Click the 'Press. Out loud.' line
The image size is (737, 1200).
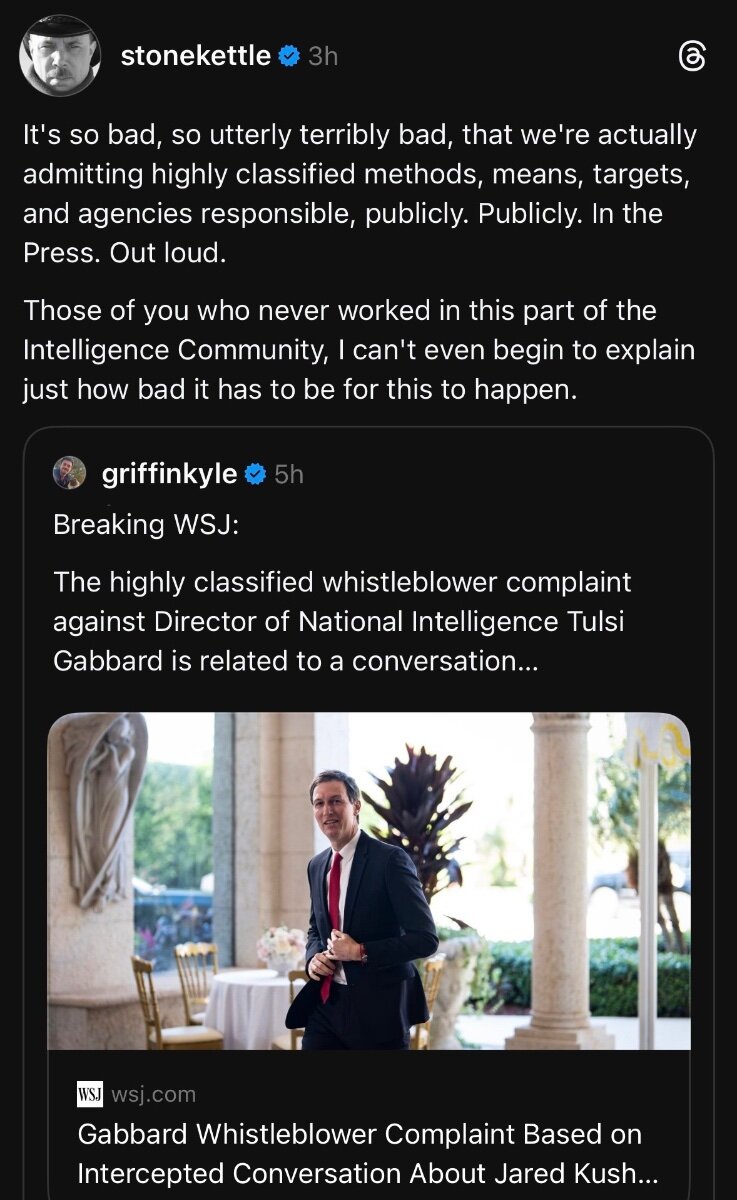click(125, 253)
